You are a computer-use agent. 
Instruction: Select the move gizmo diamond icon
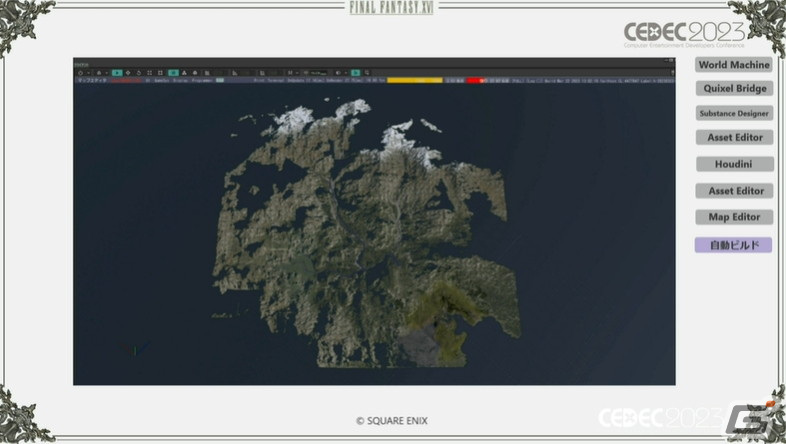[128, 73]
